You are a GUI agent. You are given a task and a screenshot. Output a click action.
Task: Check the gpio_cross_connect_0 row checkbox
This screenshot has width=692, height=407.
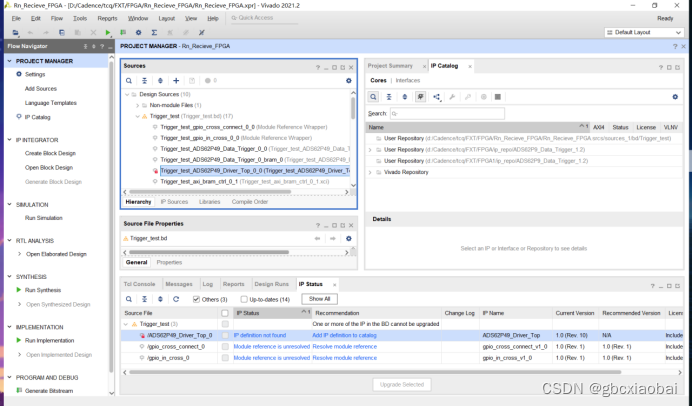click(225, 347)
